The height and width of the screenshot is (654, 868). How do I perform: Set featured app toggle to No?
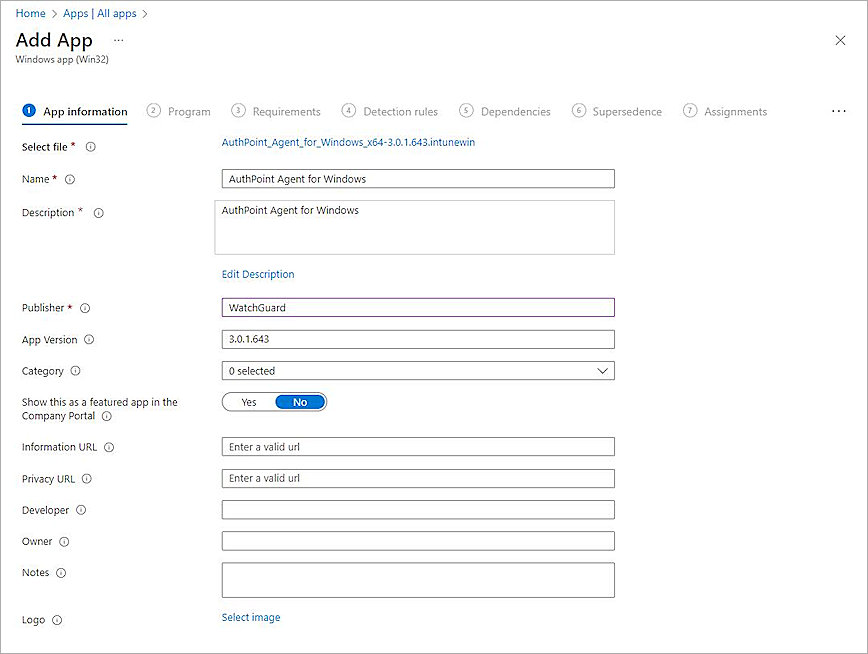click(x=300, y=402)
